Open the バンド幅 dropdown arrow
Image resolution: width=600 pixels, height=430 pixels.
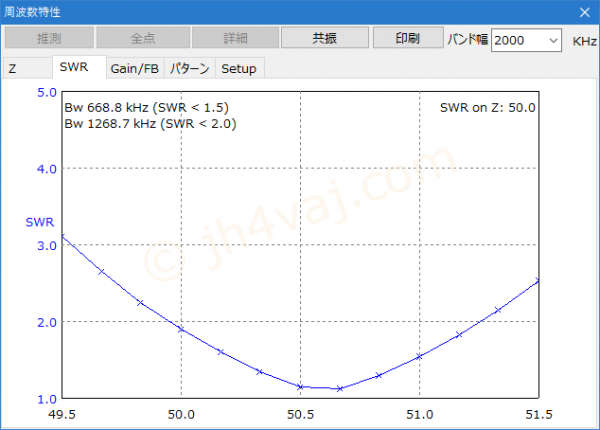[553, 40]
